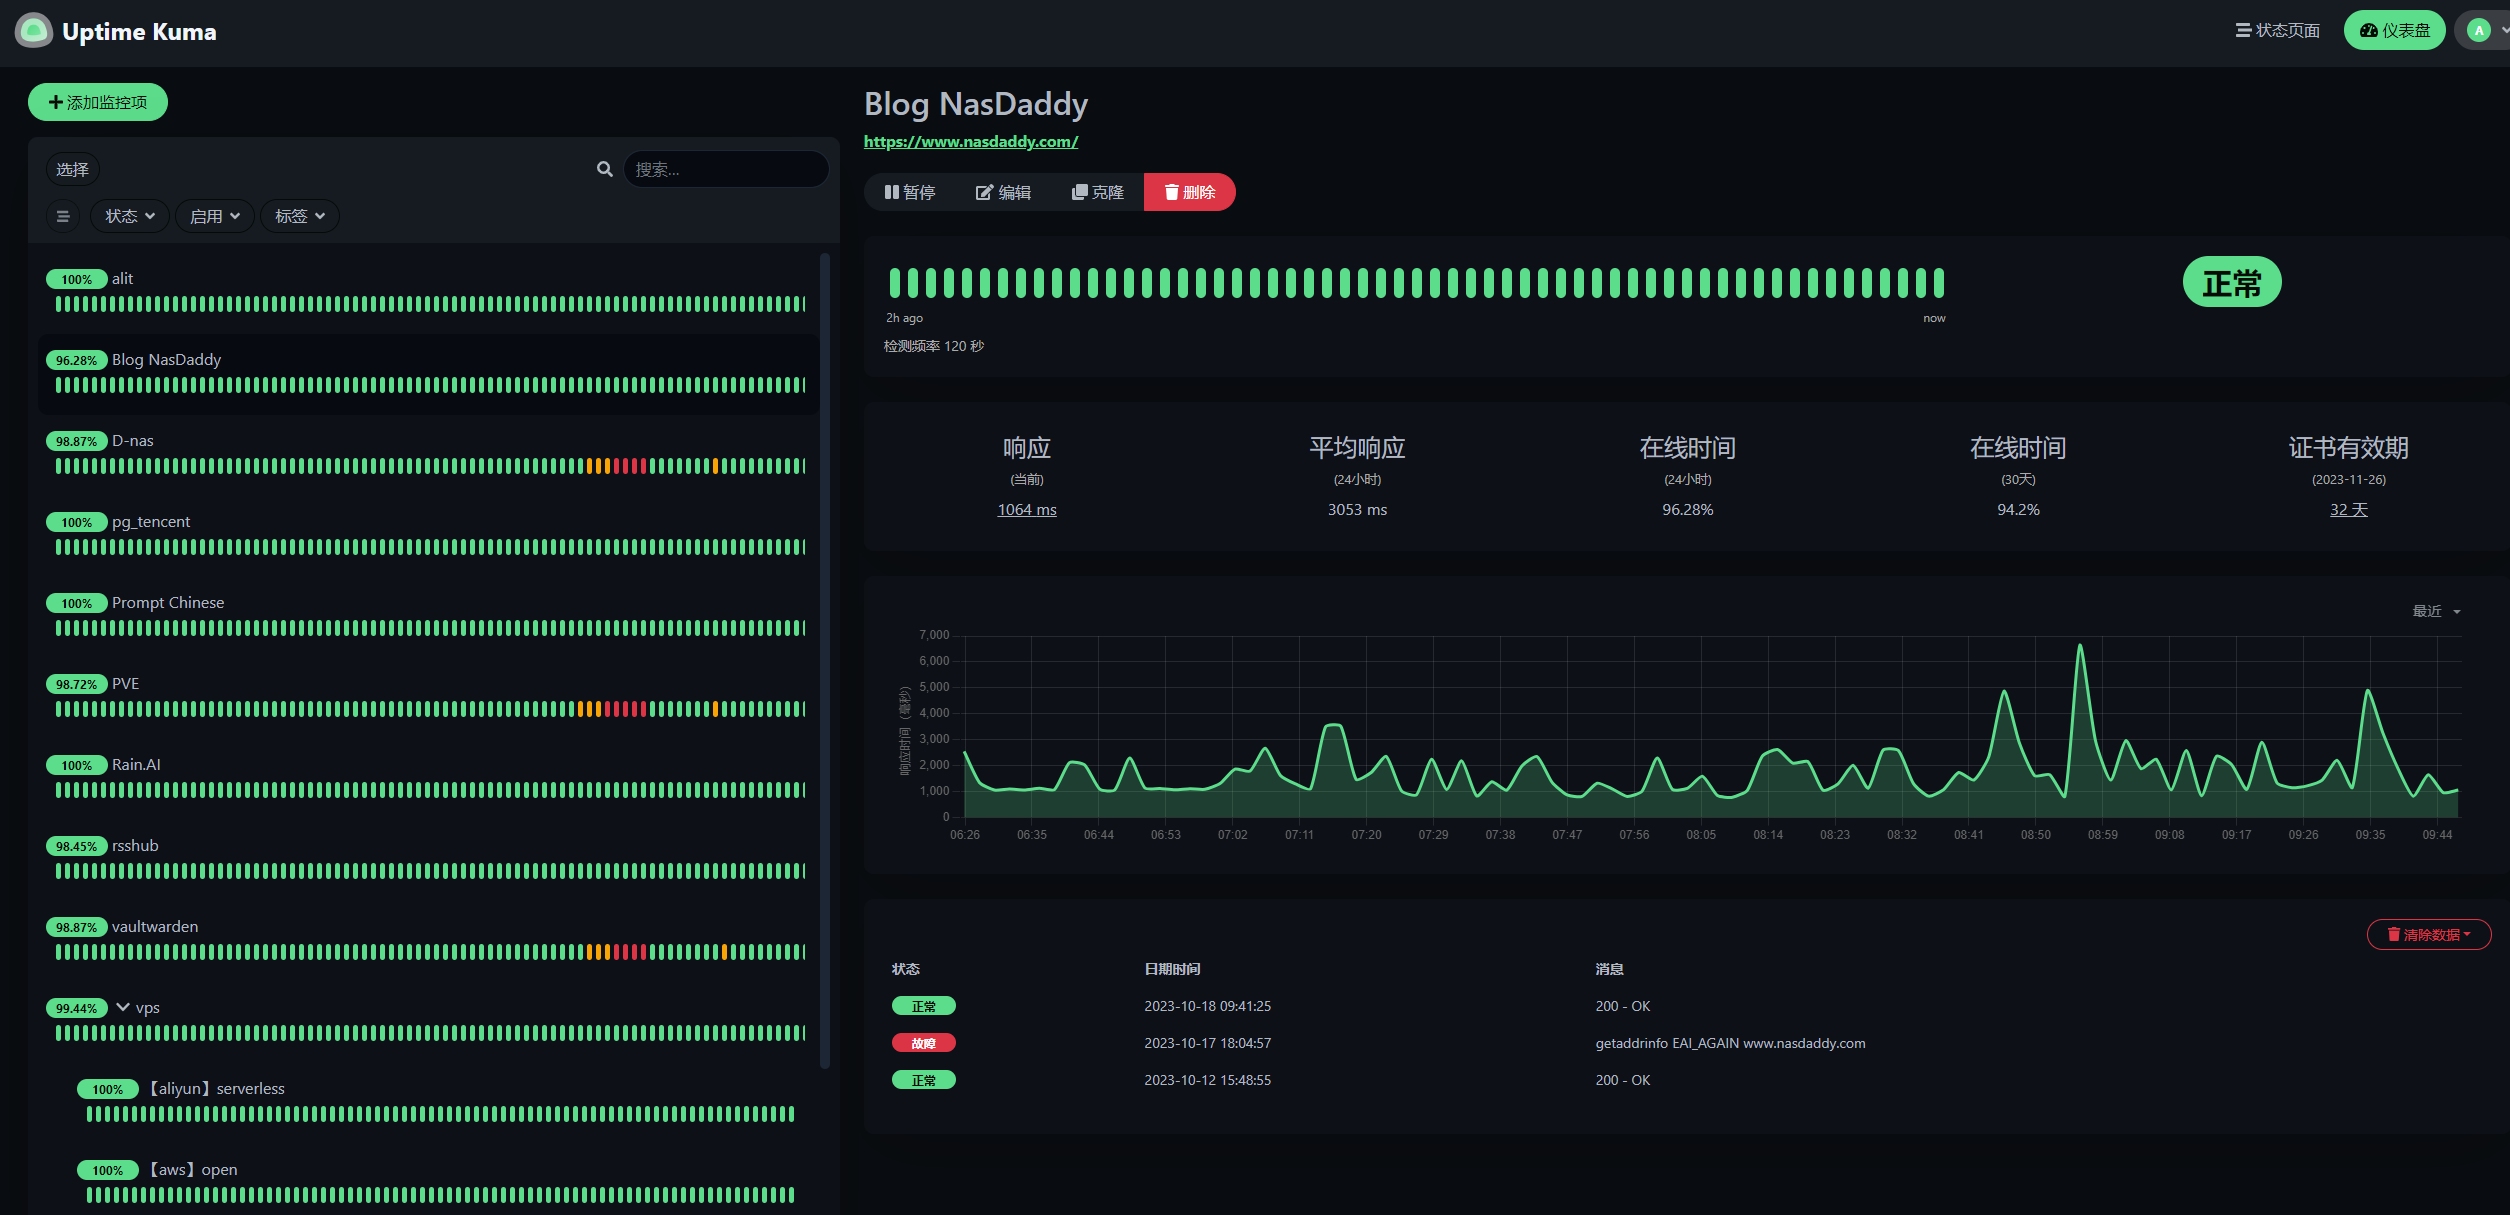Open the 状态 filter dropdown
The width and height of the screenshot is (2510, 1215).
click(129, 216)
